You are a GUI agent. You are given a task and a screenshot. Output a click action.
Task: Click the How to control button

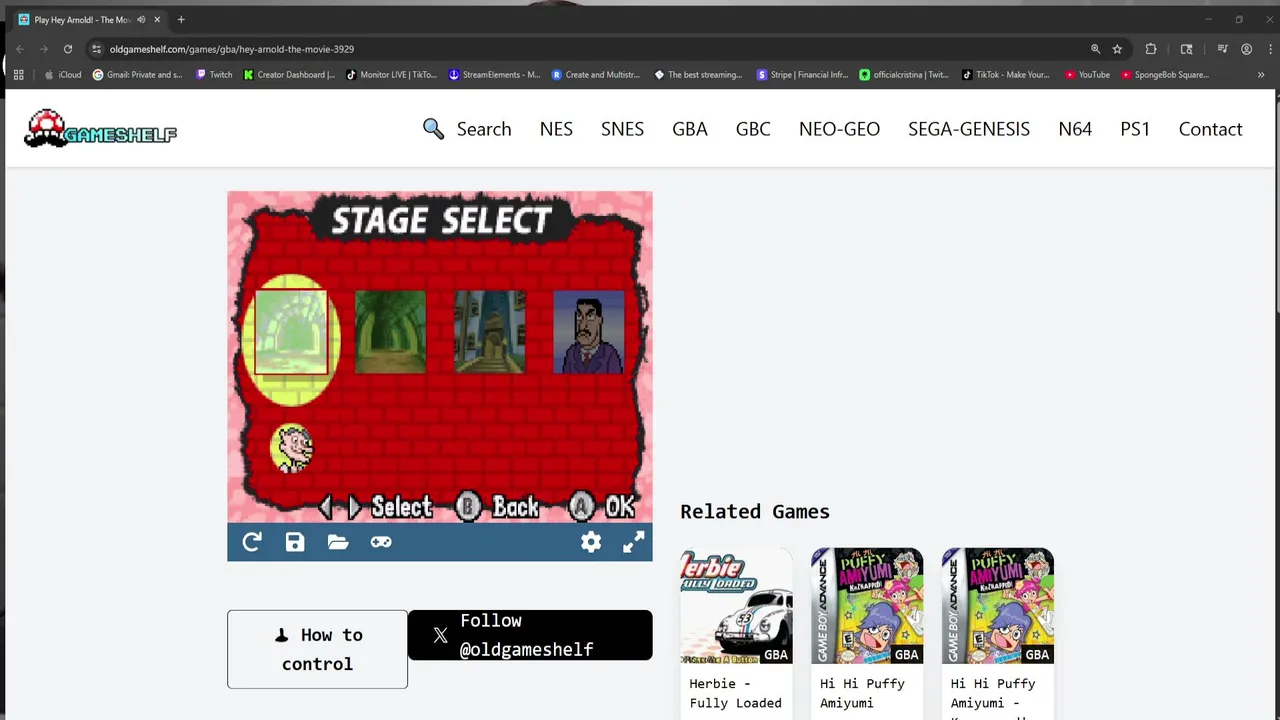(x=317, y=649)
